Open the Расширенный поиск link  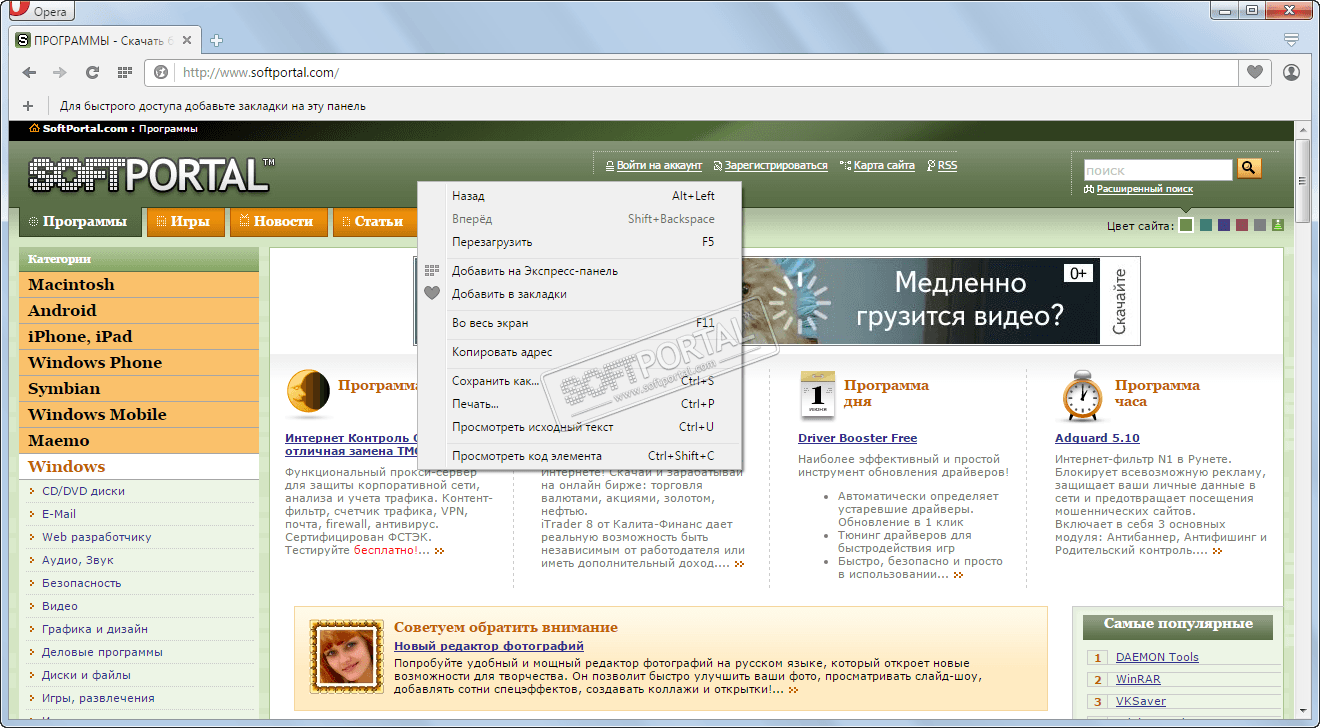coord(1144,189)
